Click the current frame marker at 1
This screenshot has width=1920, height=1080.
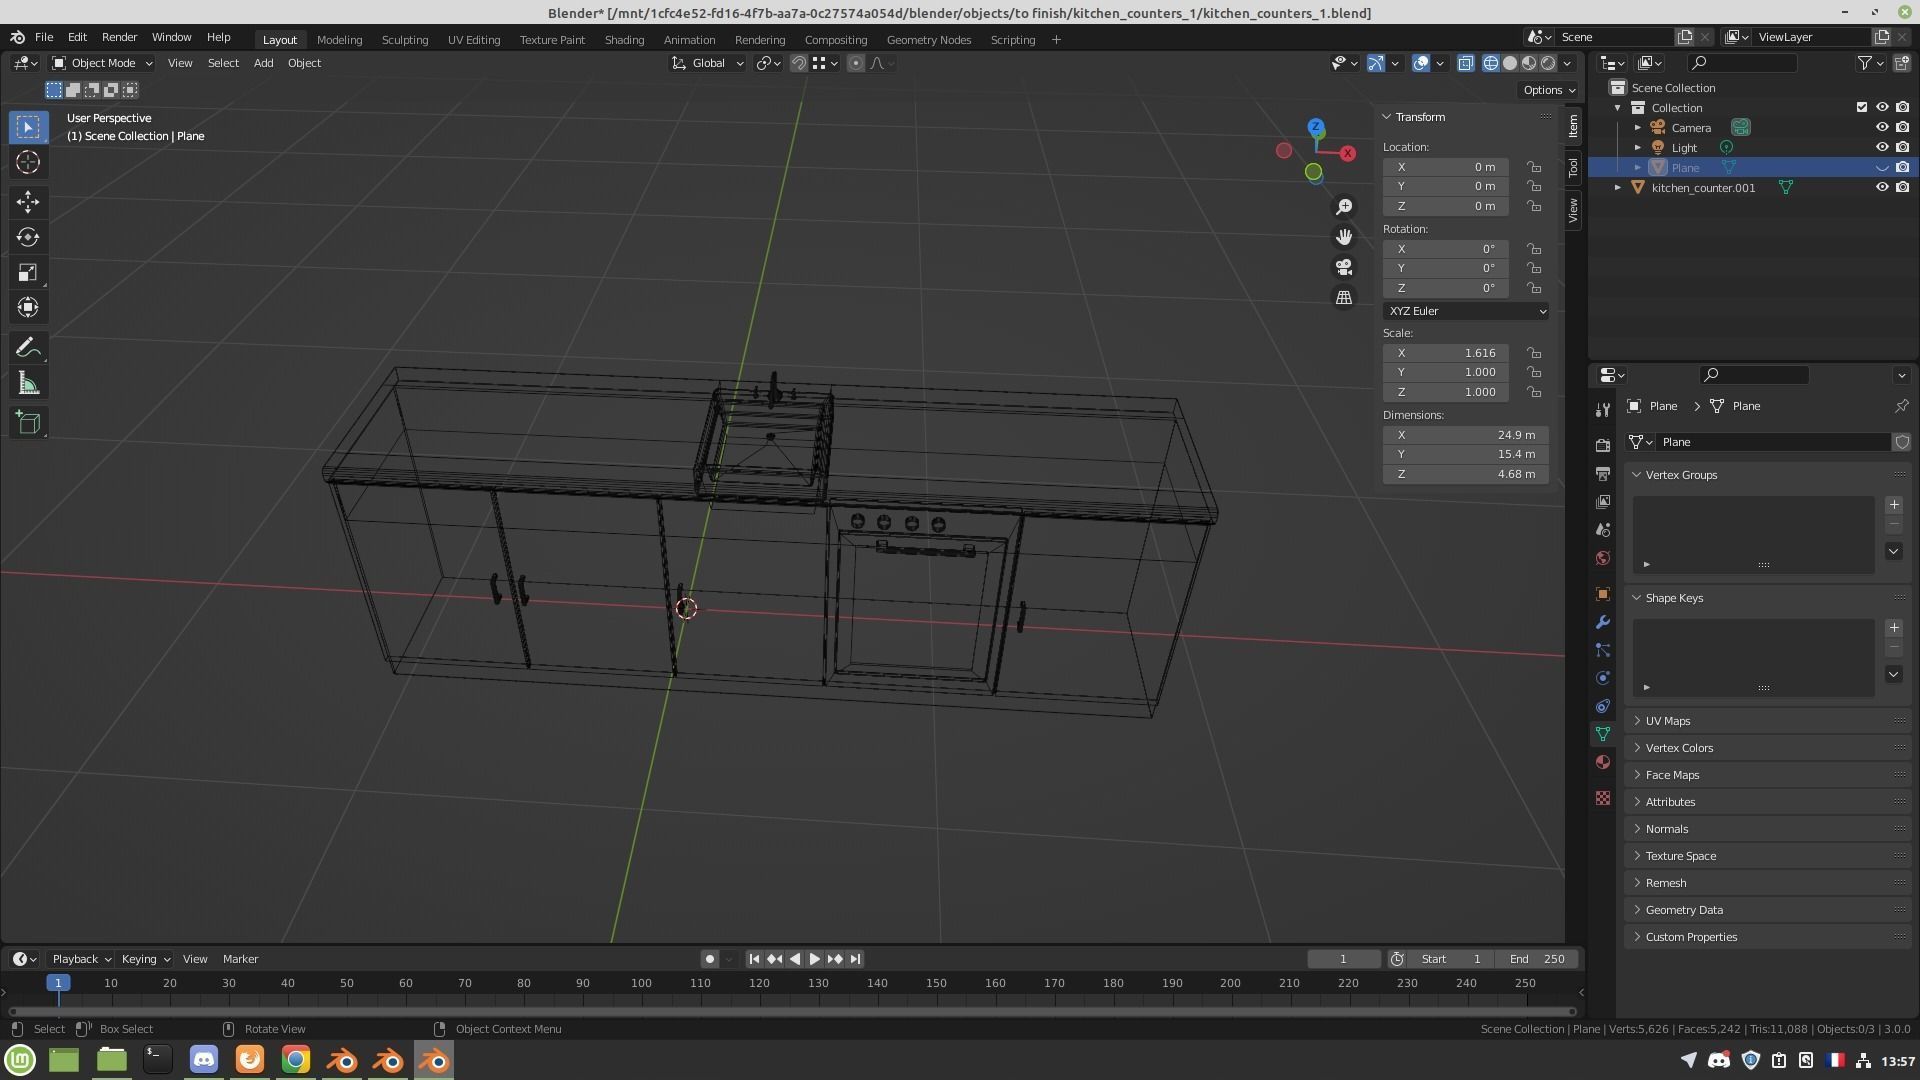coord(58,983)
